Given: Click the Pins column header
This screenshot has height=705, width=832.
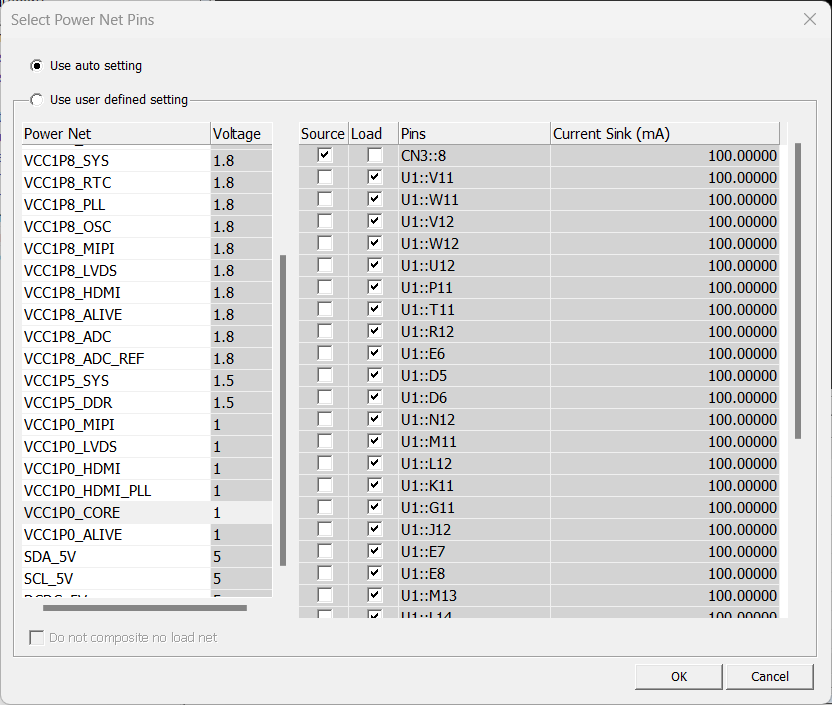Looking at the screenshot, I should pos(473,134).
